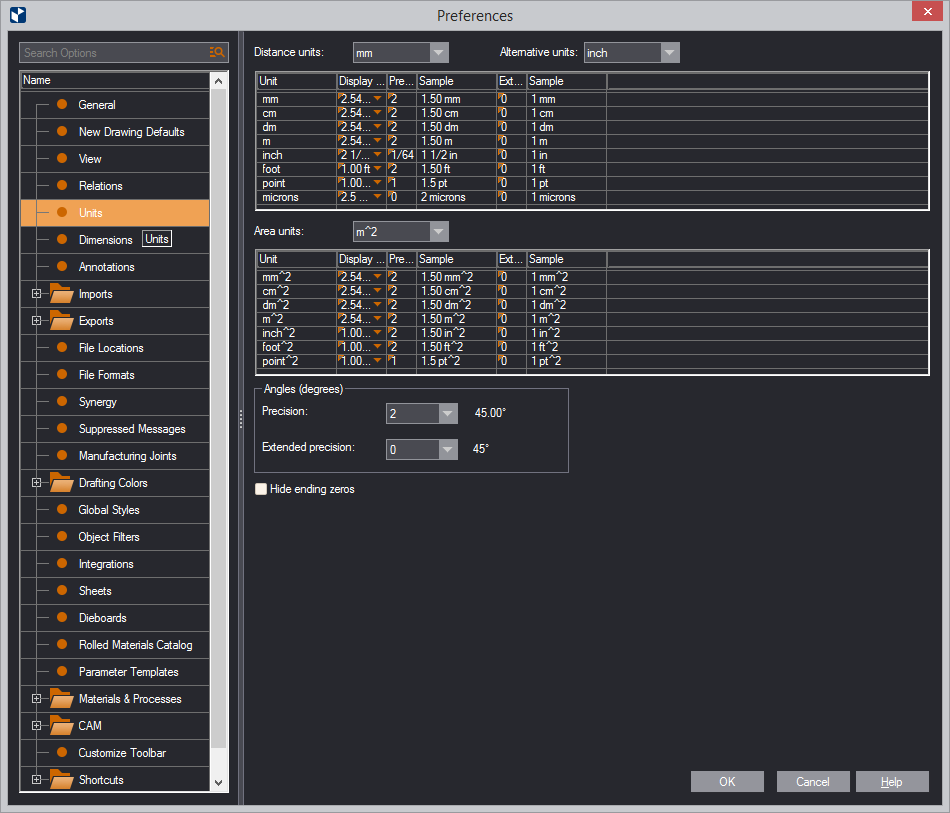Image resolution: width=950 pixels, height=813 pixels.
Task: Click the search icon in Search Options
Action: (217, 53)
